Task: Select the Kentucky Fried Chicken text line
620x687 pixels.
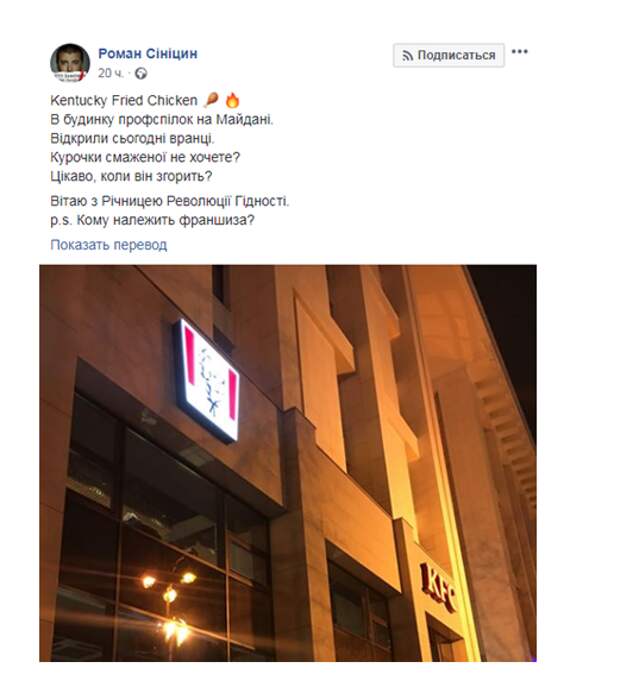Action: coord(124,100)
